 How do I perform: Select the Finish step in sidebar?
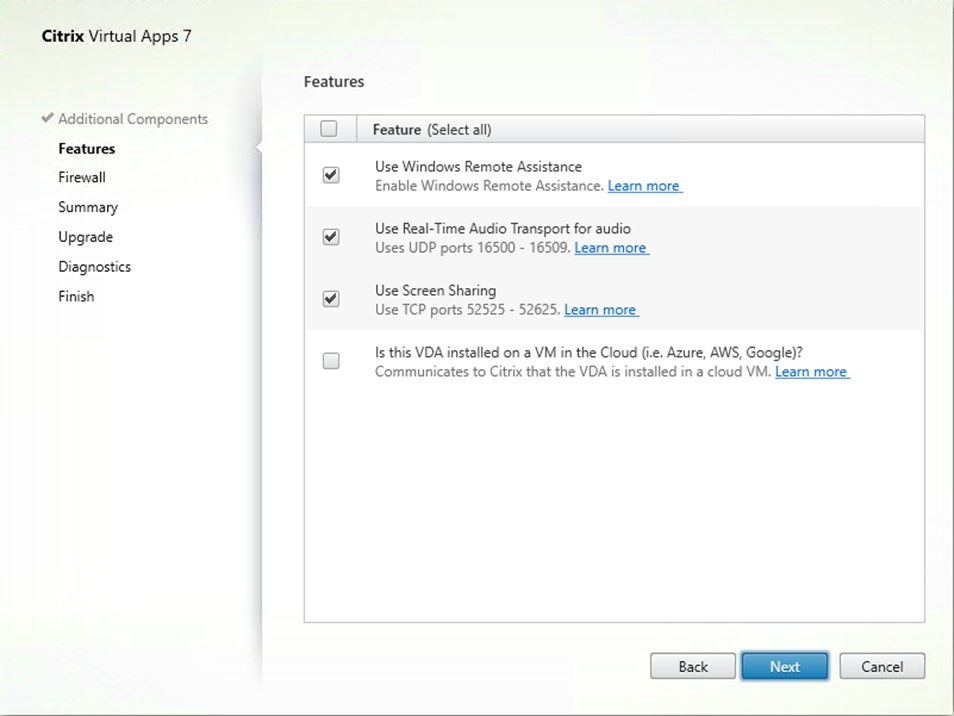(x=76, y=297)
